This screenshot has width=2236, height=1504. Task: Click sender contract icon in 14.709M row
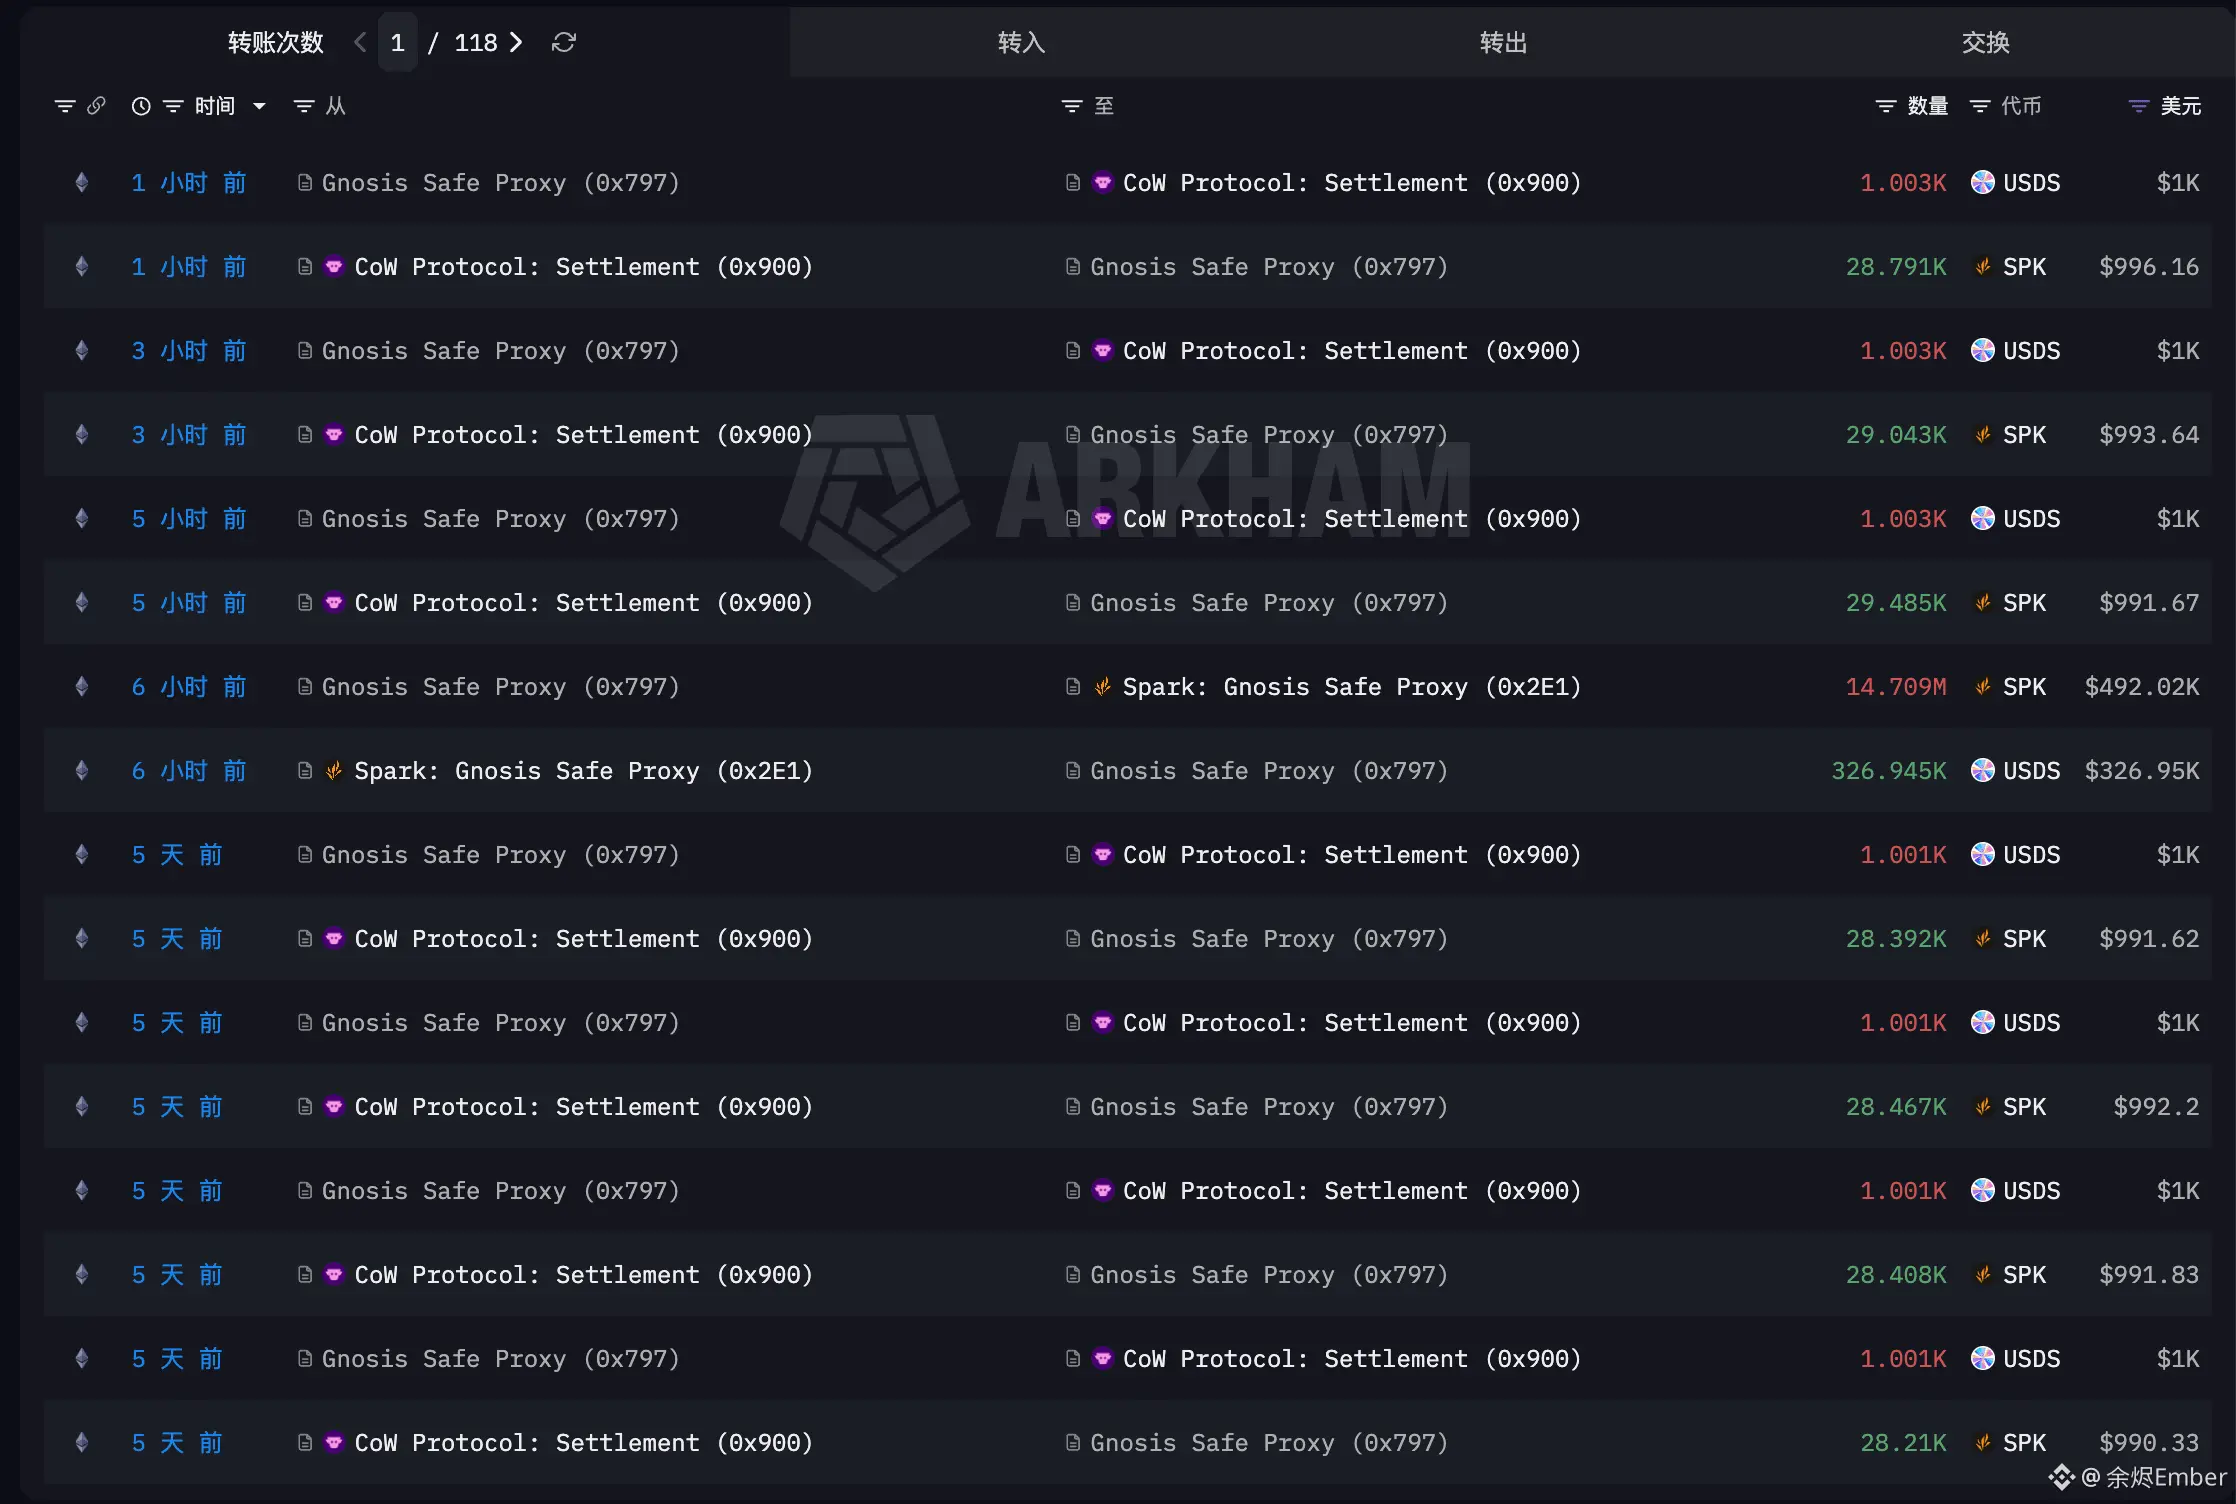(305, 687)
